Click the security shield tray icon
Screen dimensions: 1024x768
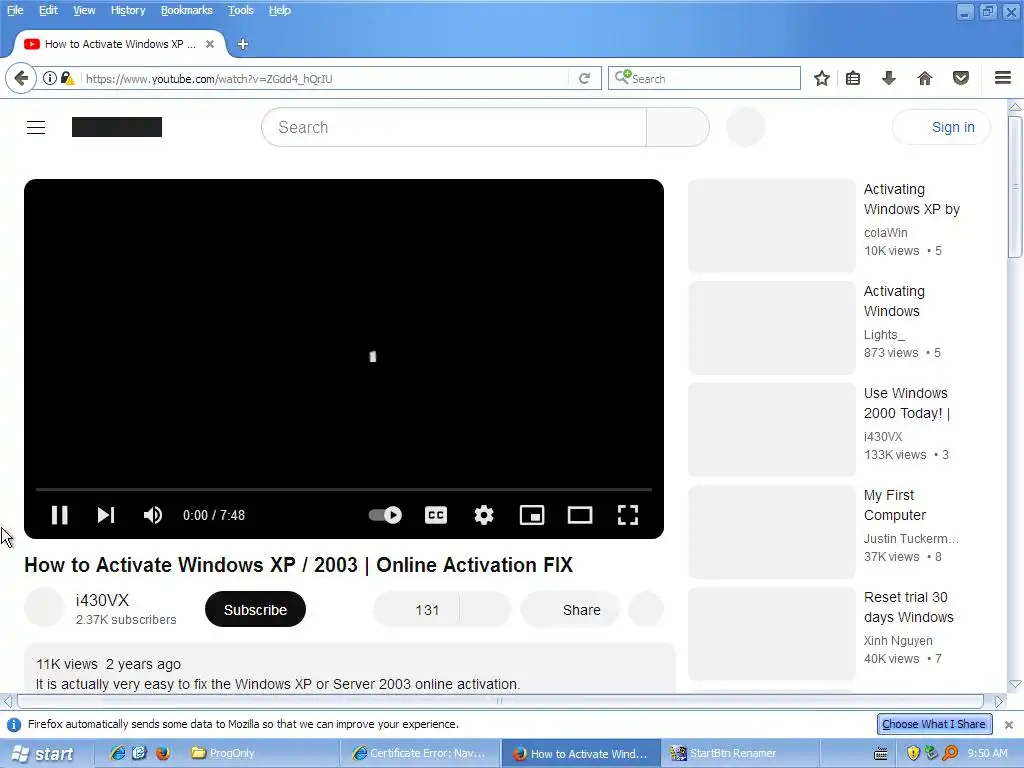913,753
